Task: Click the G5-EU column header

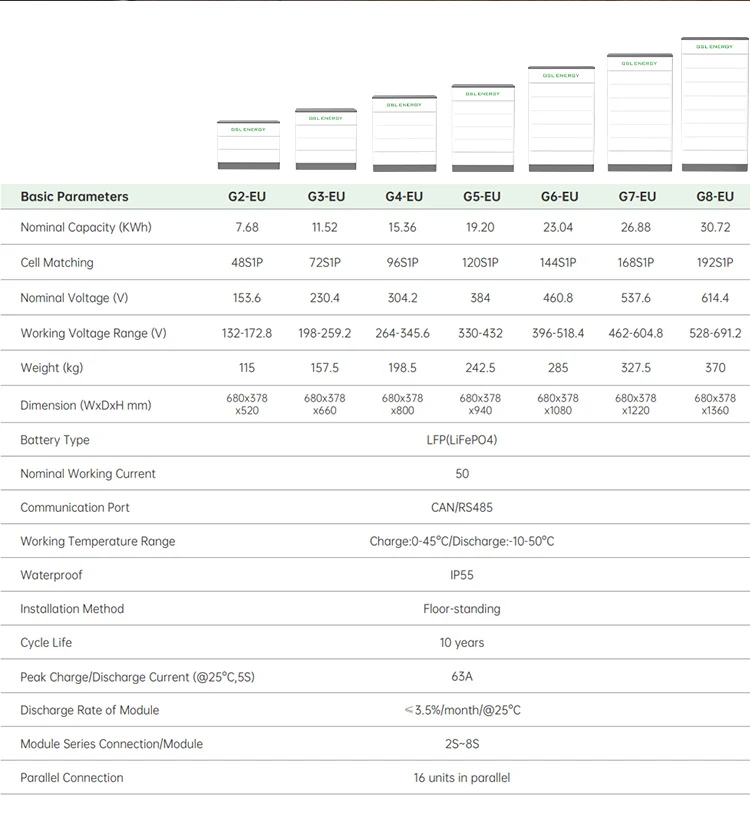Action: pos(481,197)
